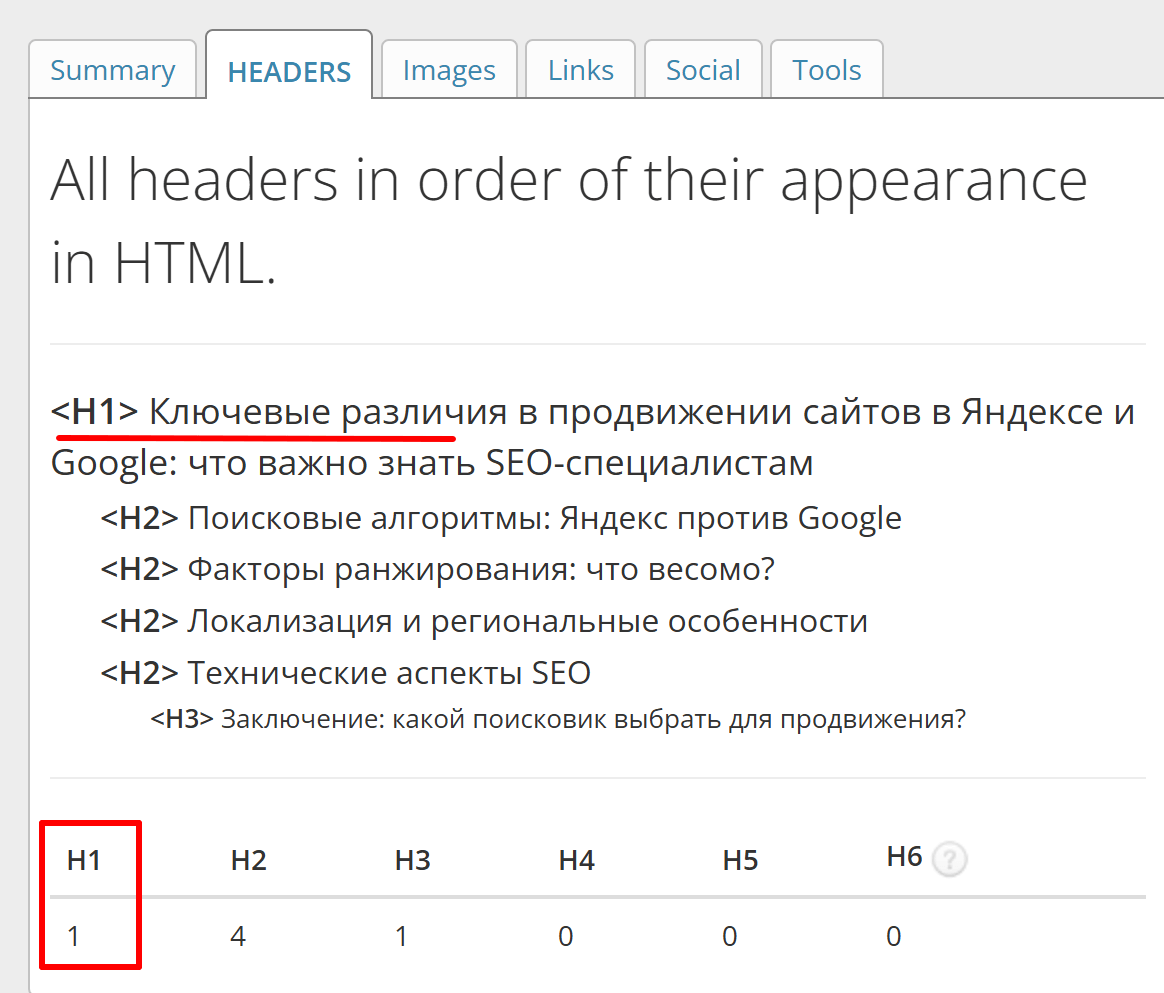The height and width of the screenshot is (993, 1164).
Task: Click the H4 column header
Action: tap(577, 860)
